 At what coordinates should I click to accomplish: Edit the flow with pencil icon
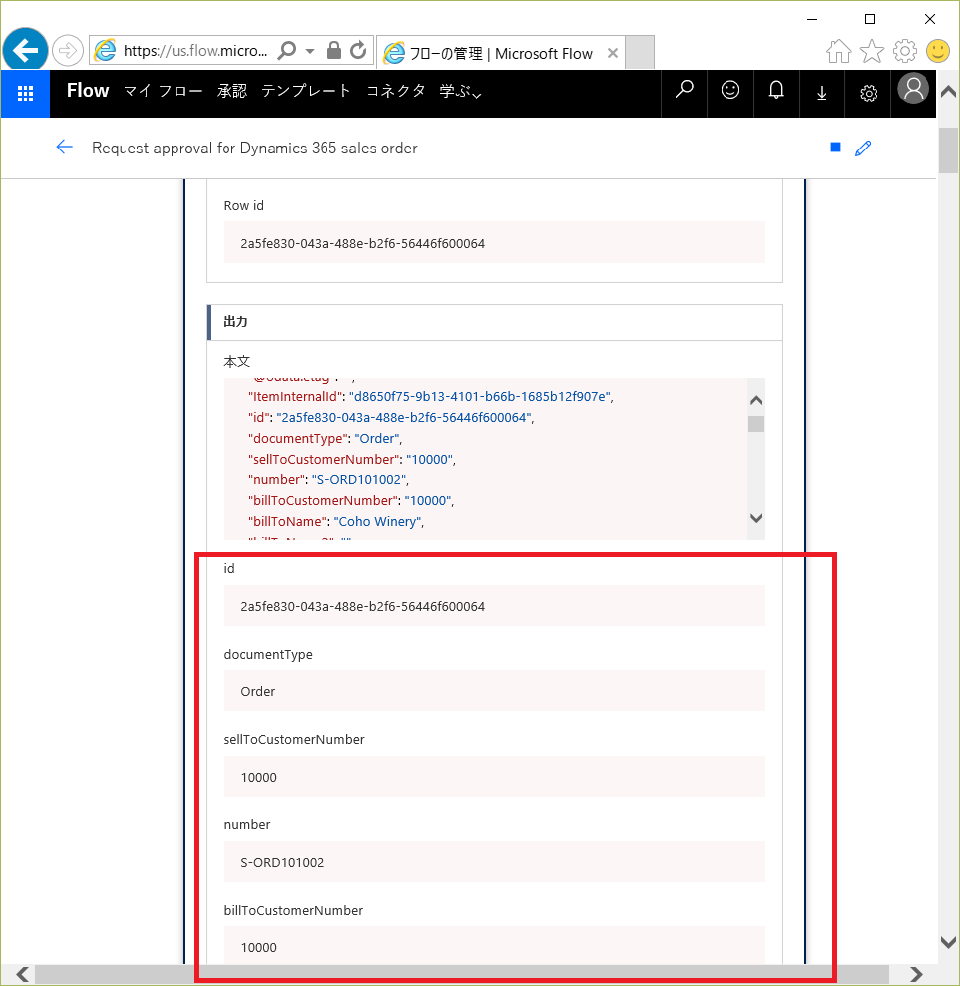coord(863,148)
